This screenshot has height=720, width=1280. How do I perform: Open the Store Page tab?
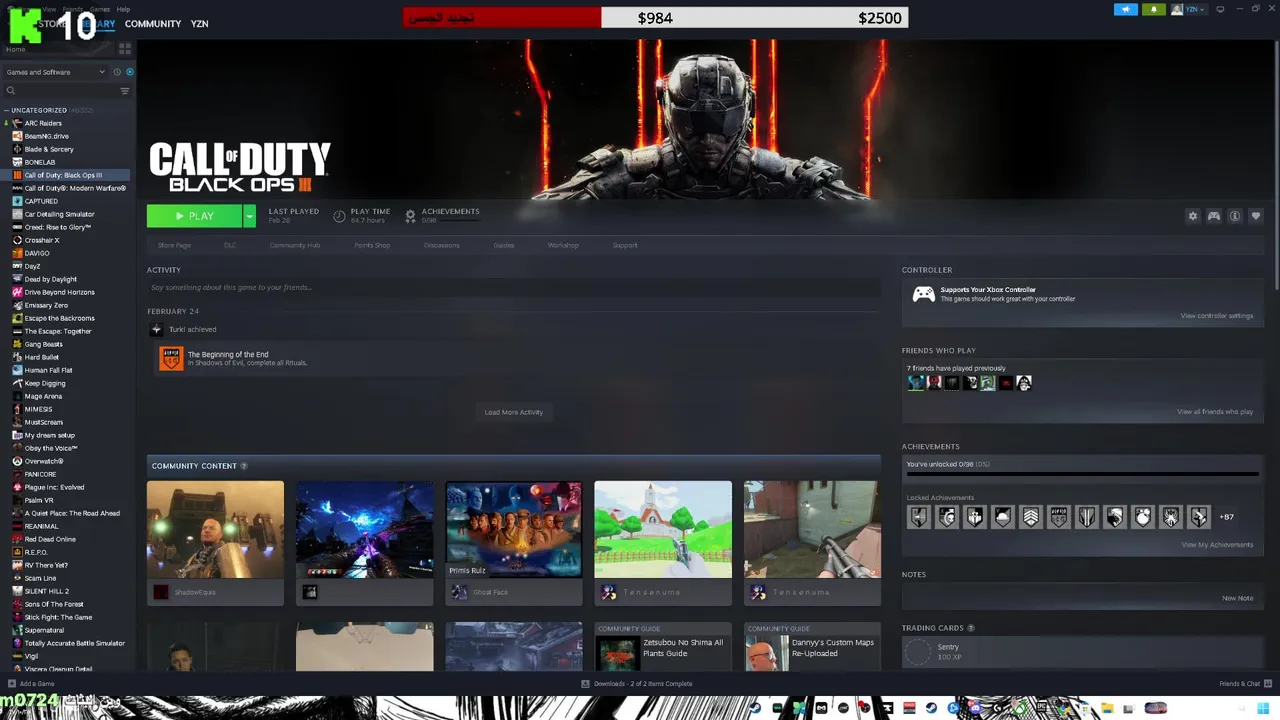click(174, 245)
